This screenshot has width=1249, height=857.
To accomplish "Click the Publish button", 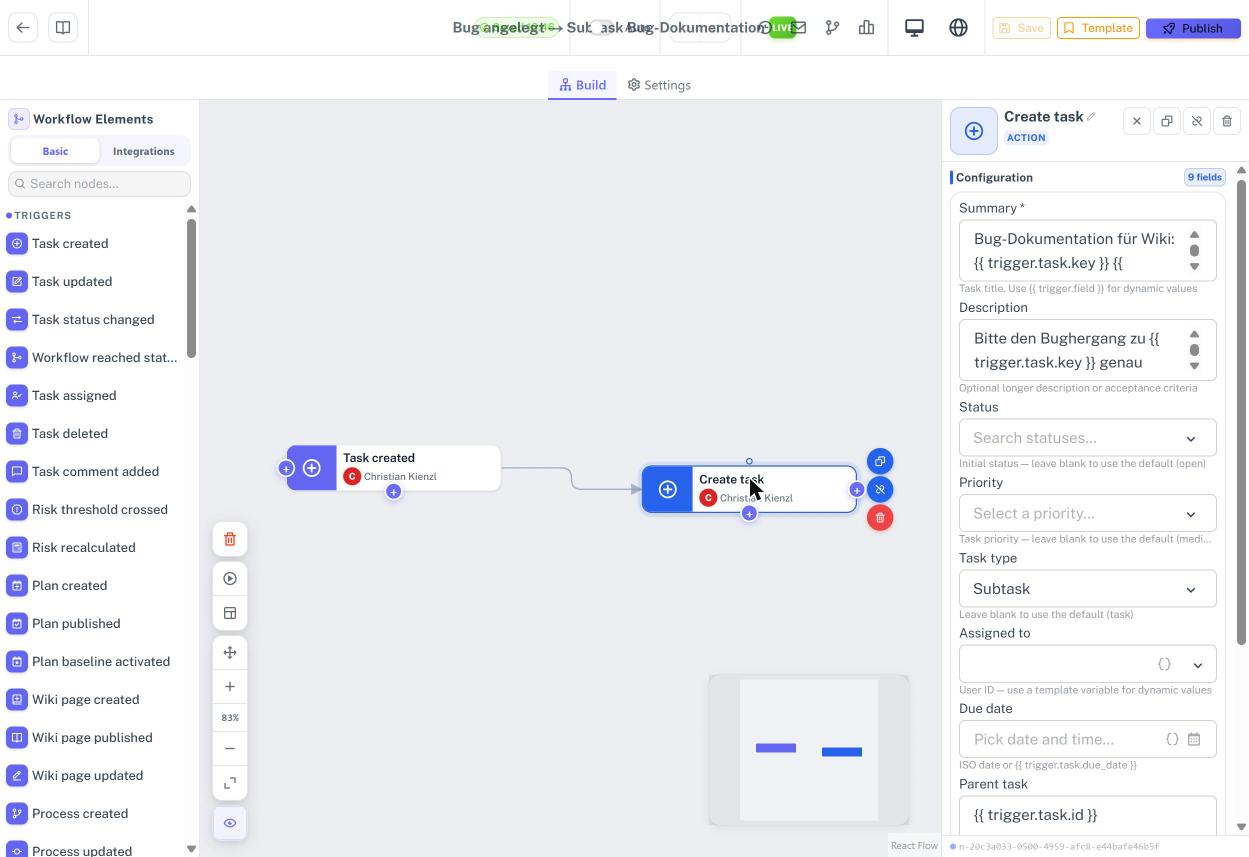I will point(1193,28).
